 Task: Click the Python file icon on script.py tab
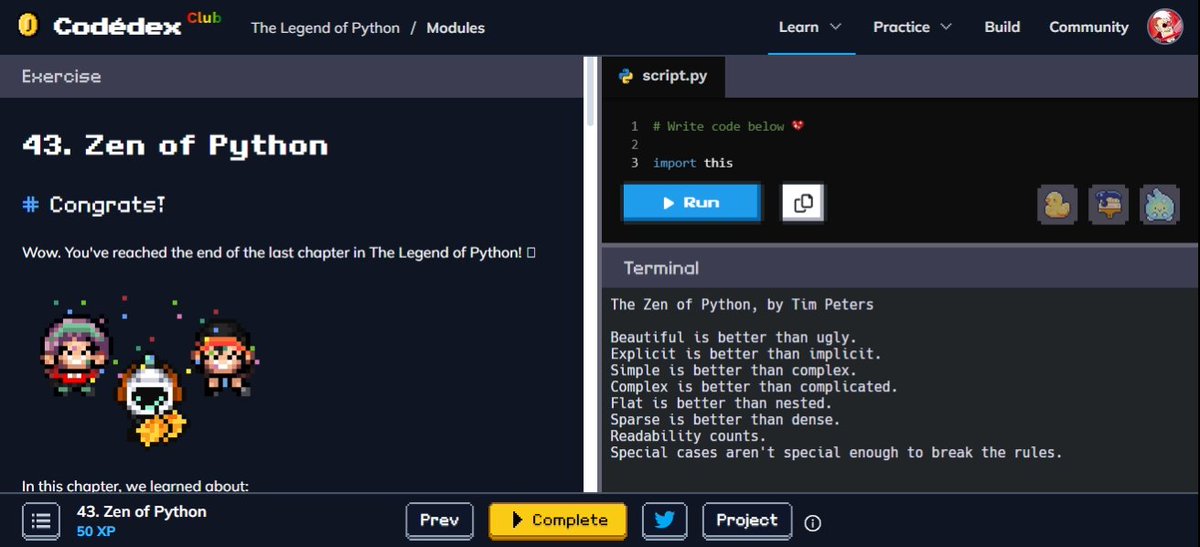626,75
